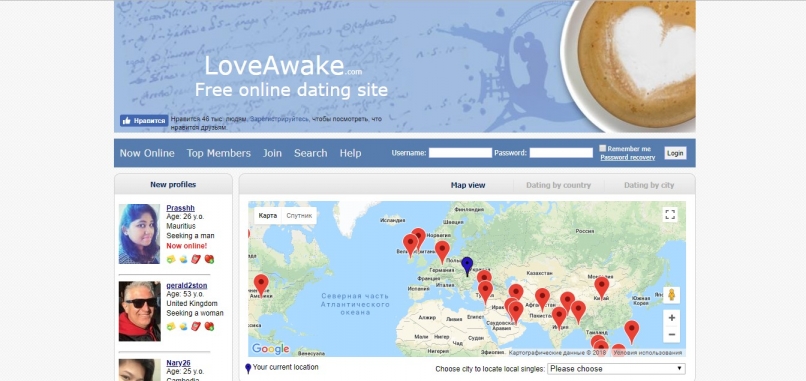The image size is (806, 381).
Task: Click the rightmost red marker east of Thailand
Action: pyautogui.click(x=631, y=332)
